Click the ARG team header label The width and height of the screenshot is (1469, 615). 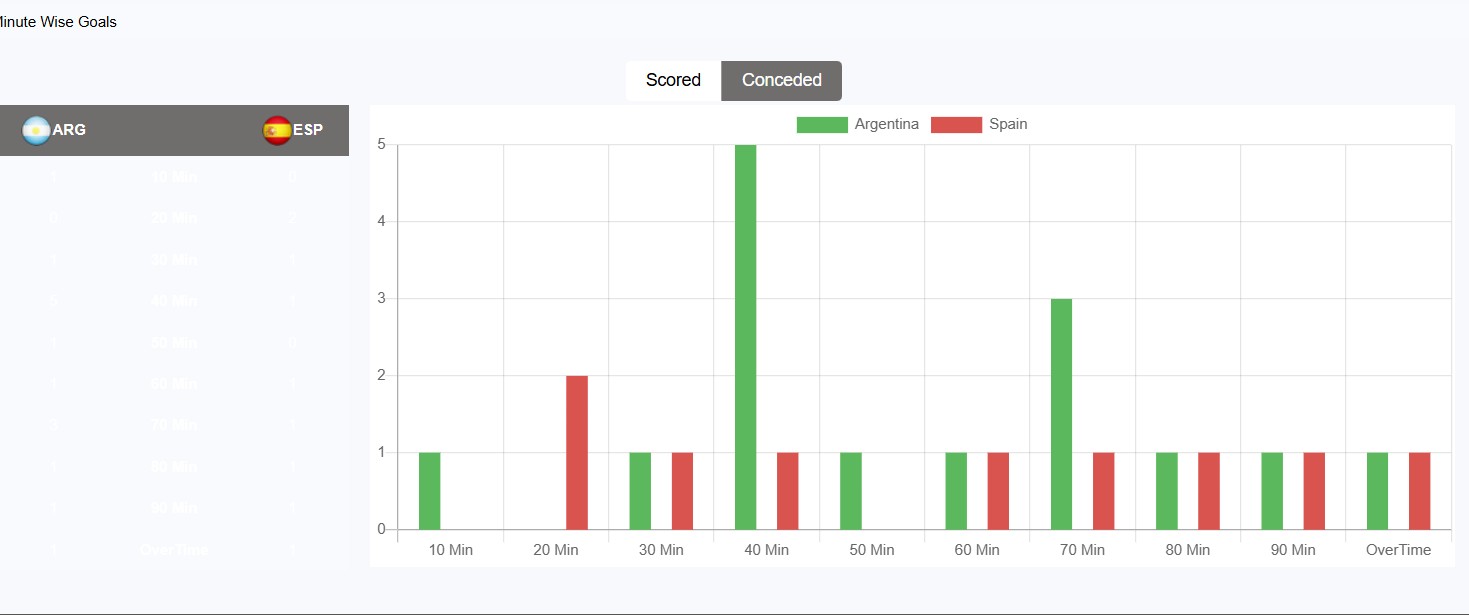[x=69, y=130]
